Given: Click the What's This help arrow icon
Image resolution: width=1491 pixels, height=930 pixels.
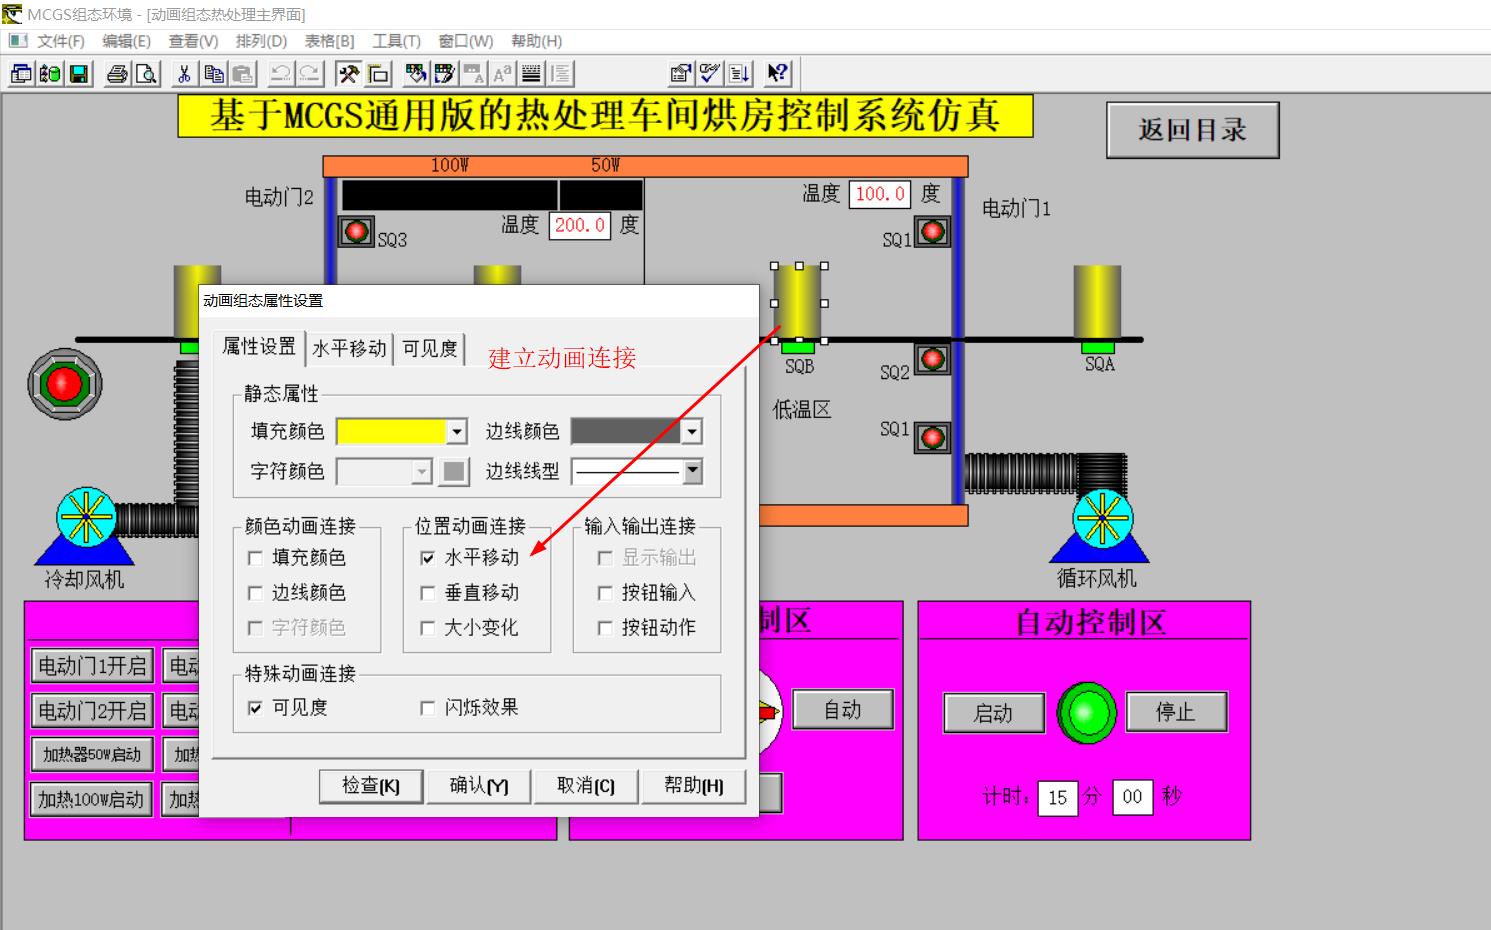Looking at the screenshot, I should click(778, 73).
